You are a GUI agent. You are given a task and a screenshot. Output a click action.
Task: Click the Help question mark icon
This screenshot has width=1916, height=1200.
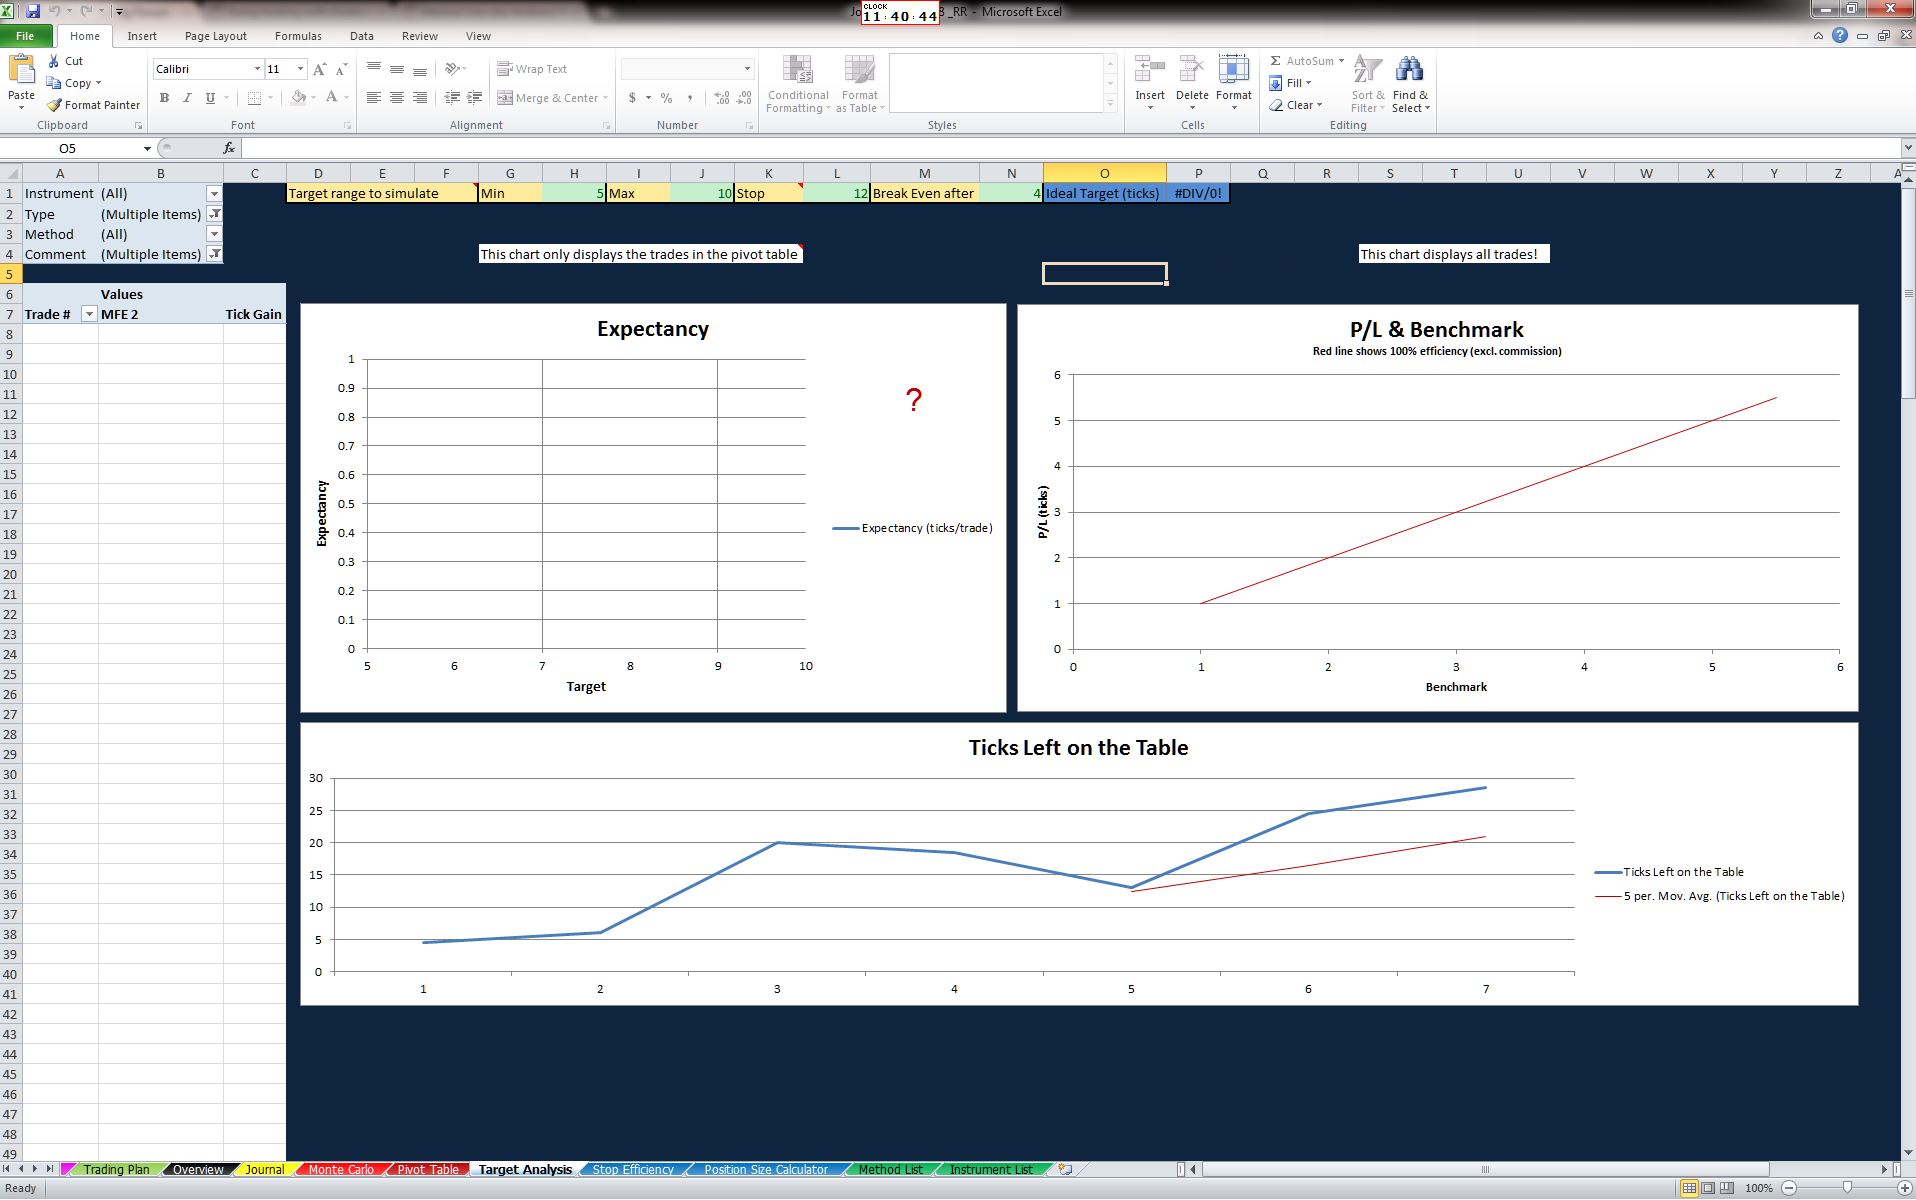(x=1840, y=35)
